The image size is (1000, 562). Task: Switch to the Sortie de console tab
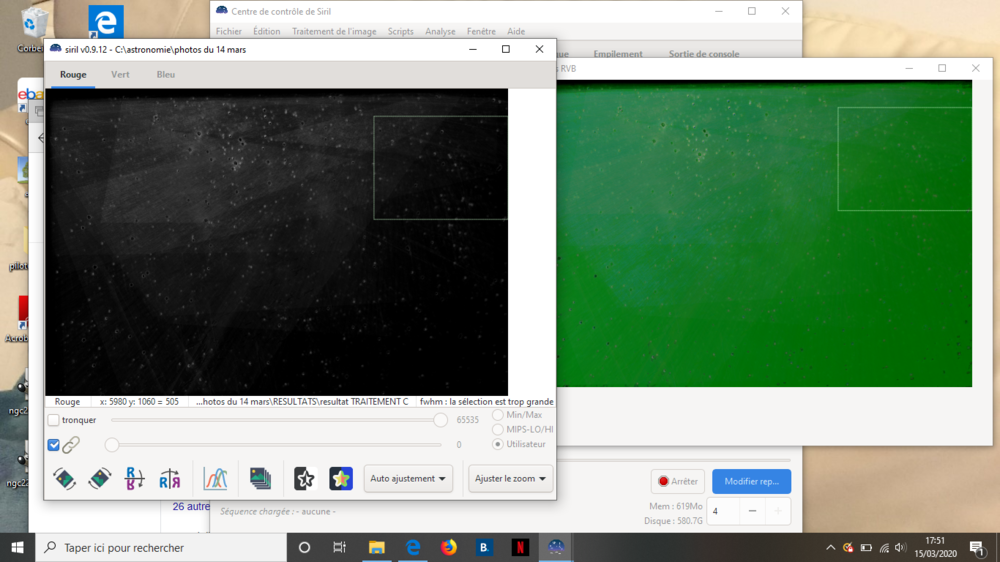click(x=704, y=54)
